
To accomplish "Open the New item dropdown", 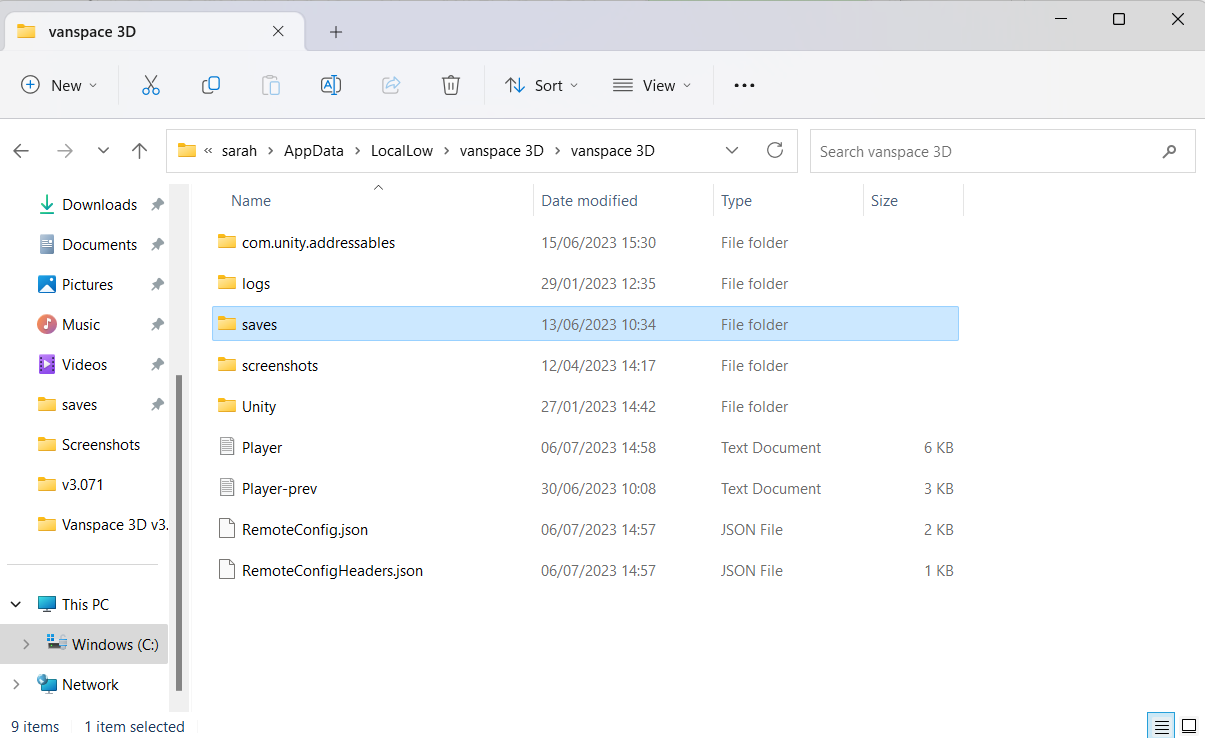I will [59, 85].
